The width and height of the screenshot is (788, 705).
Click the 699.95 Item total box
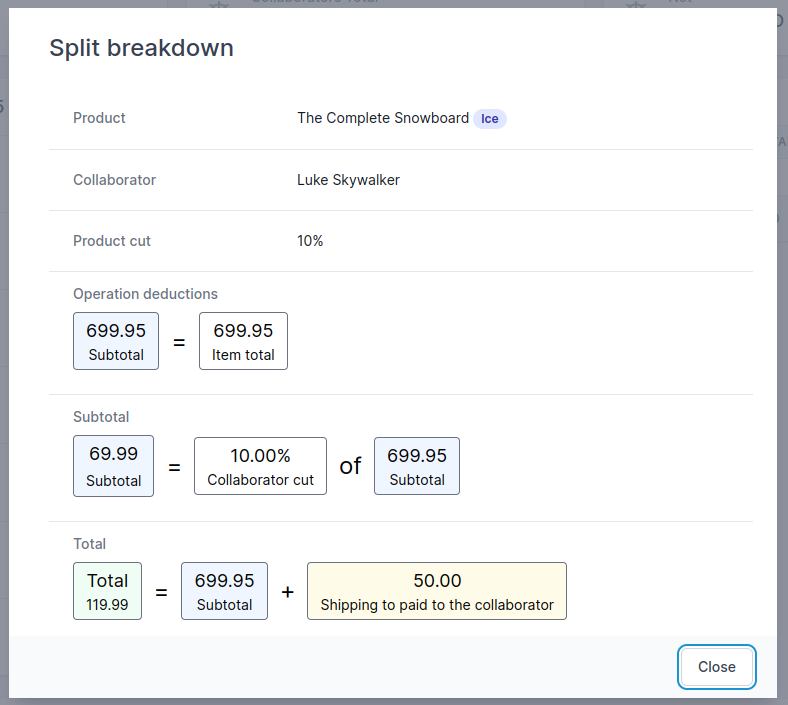click(243, 341)
